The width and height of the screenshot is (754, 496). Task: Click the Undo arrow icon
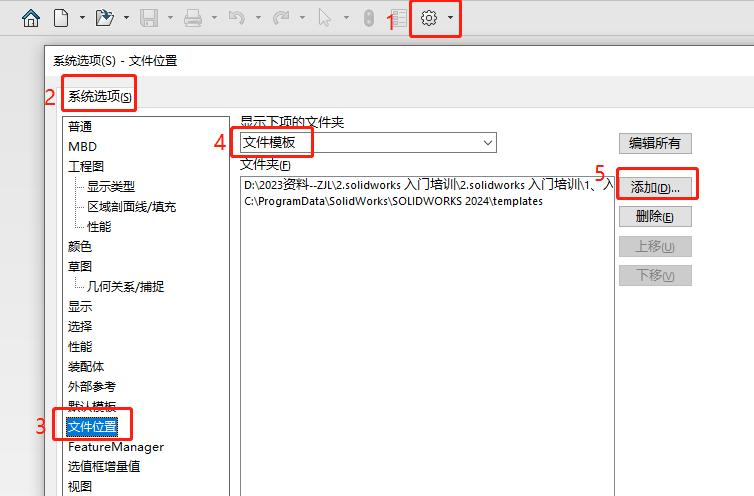[237, 18]
